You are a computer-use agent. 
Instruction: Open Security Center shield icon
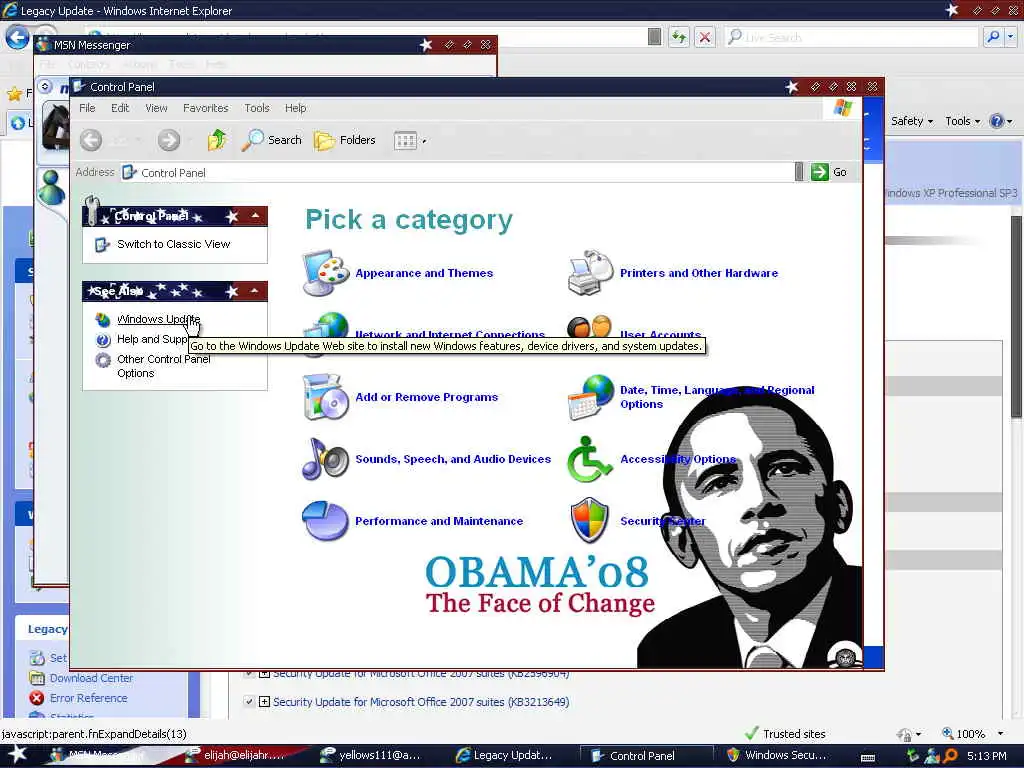click(590, 520)
